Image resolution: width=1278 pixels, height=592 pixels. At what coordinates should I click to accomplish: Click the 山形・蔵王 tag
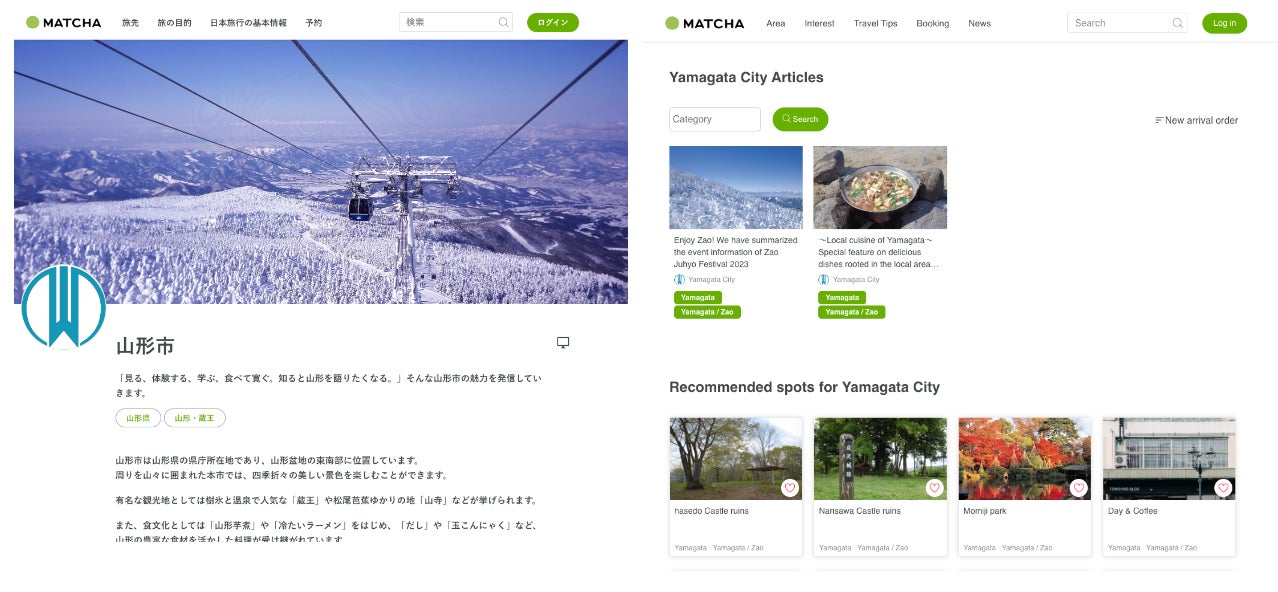195,418
